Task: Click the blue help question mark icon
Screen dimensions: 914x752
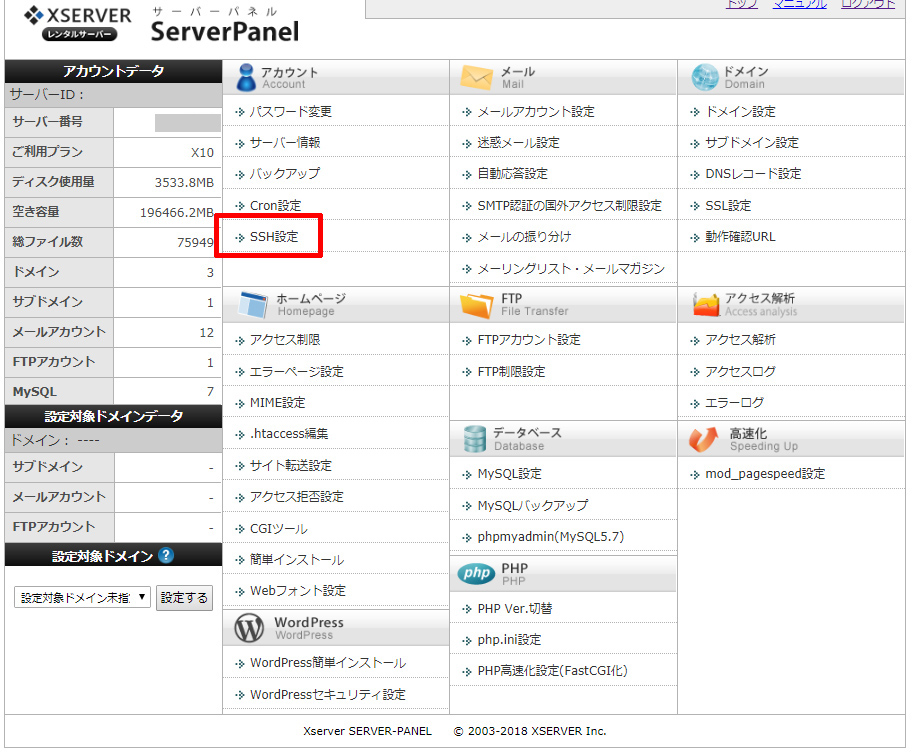Action: coord(166,555)
